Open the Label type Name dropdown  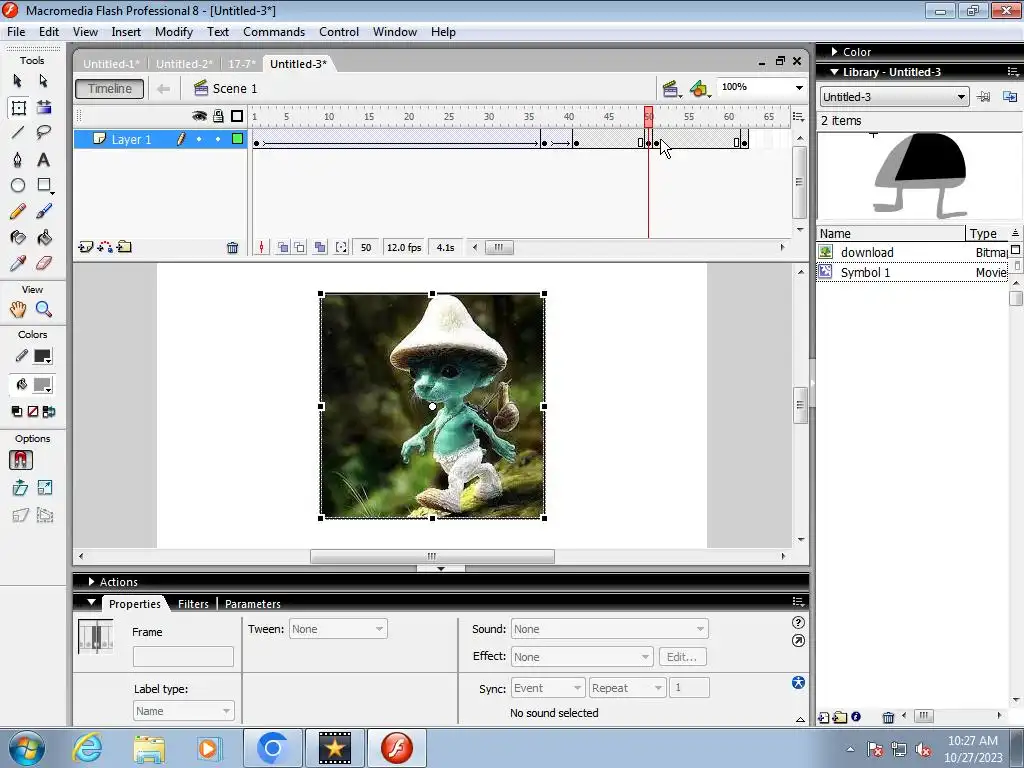tap(183, 711)
